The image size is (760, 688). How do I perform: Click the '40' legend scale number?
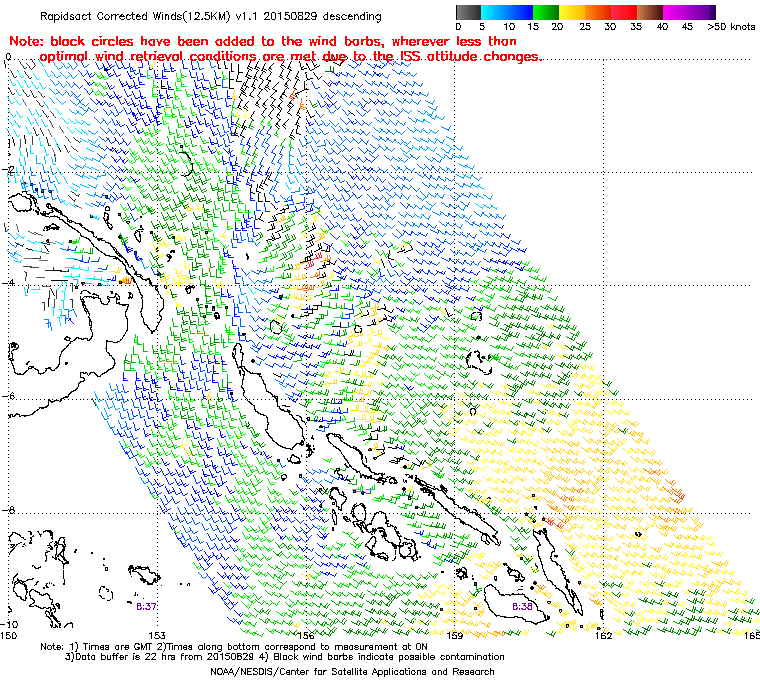tap(662, 27)
